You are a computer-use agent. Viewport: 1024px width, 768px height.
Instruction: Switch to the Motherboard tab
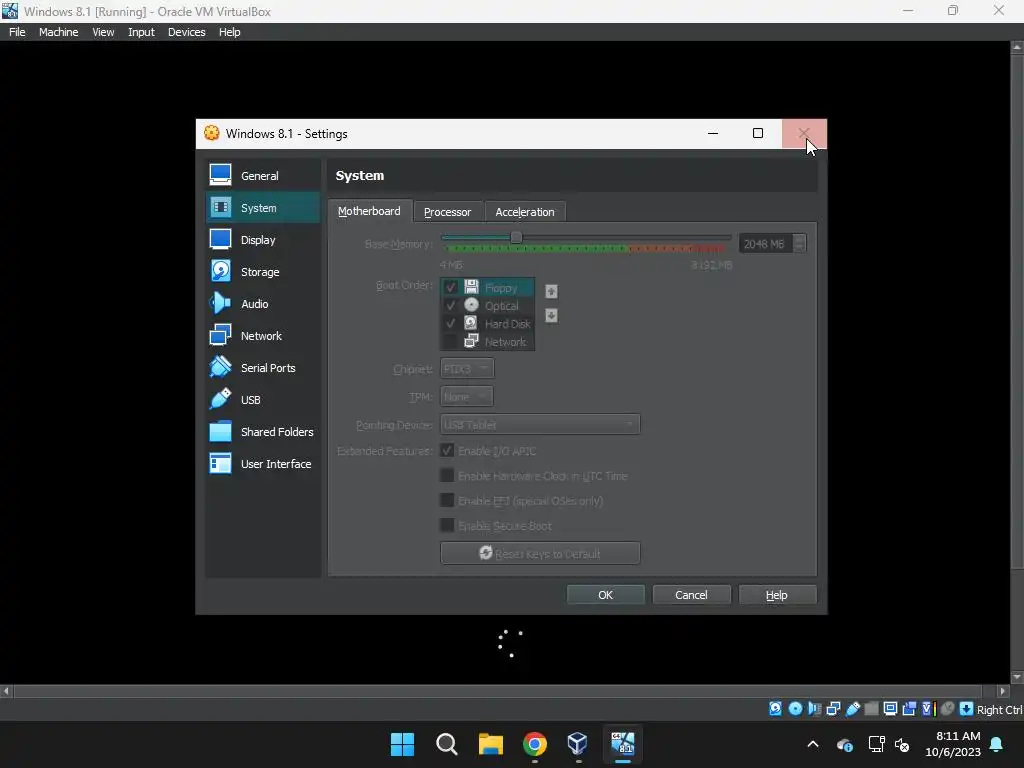[x=370, y=211]
